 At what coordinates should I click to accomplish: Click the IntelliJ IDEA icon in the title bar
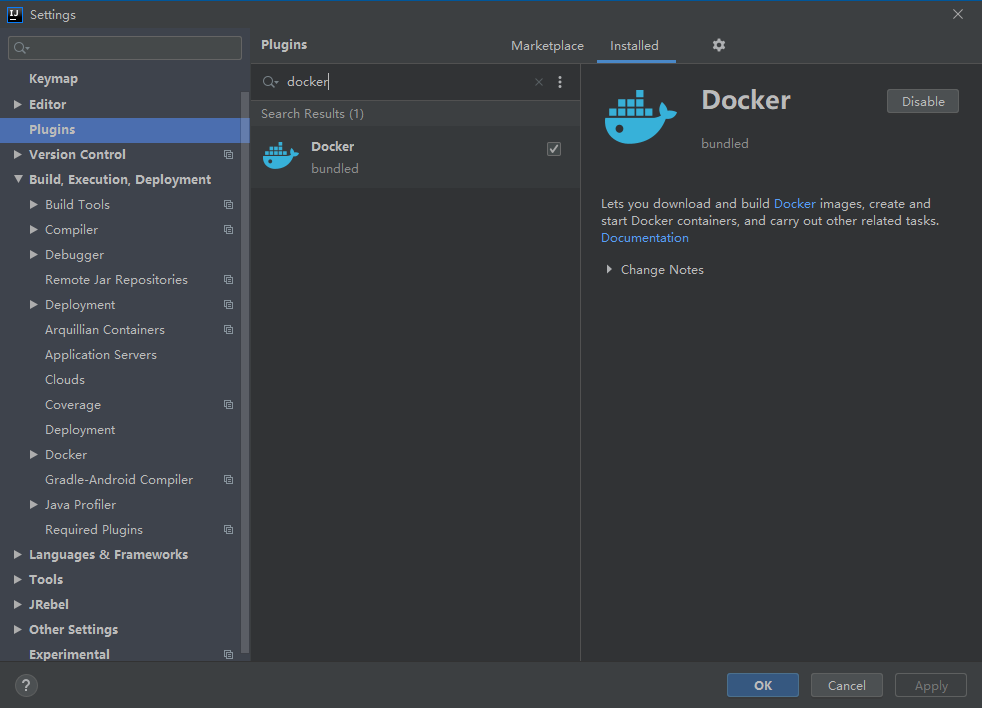tap(15, 14)
